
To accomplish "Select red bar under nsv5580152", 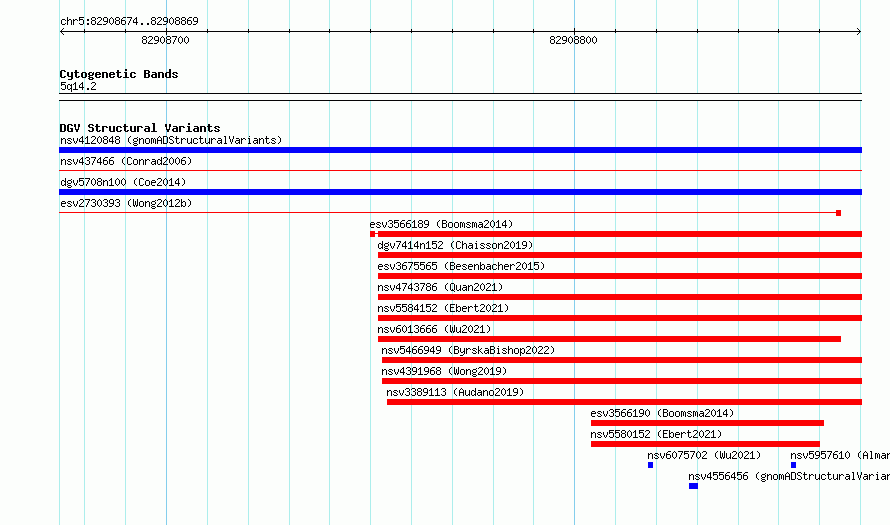I will click(705, 444).
